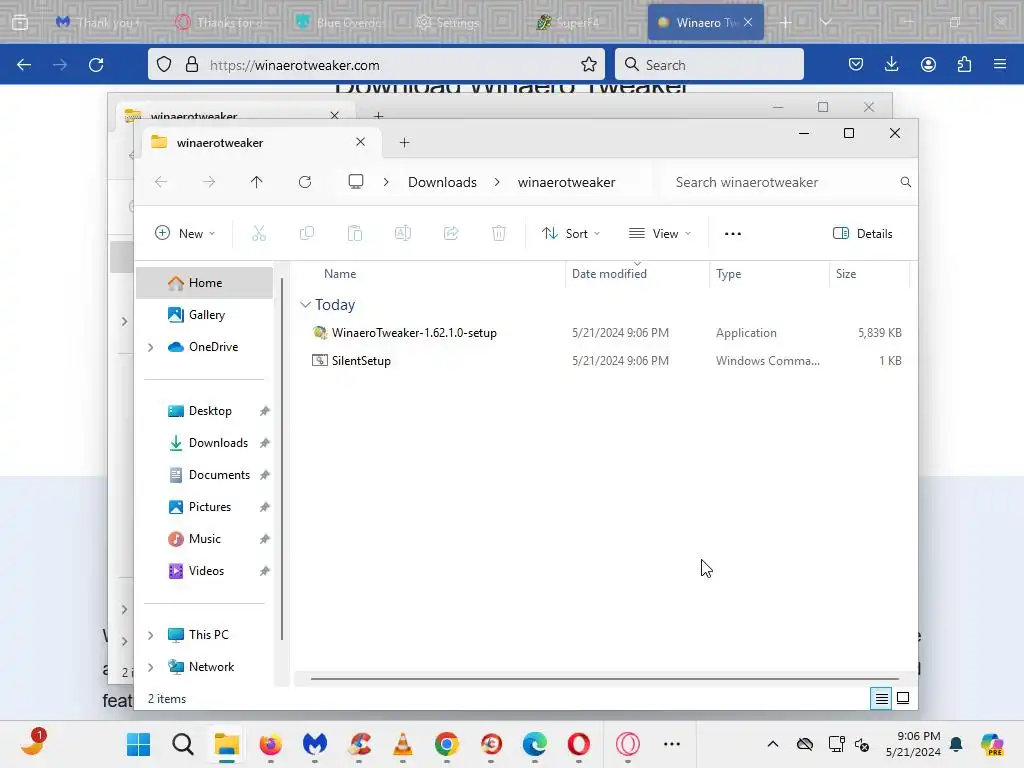Switch to Blue Overdo Firefox tab
This screenshot has height=768, width=1024.
pyautogui.click(x=340, y=23)
